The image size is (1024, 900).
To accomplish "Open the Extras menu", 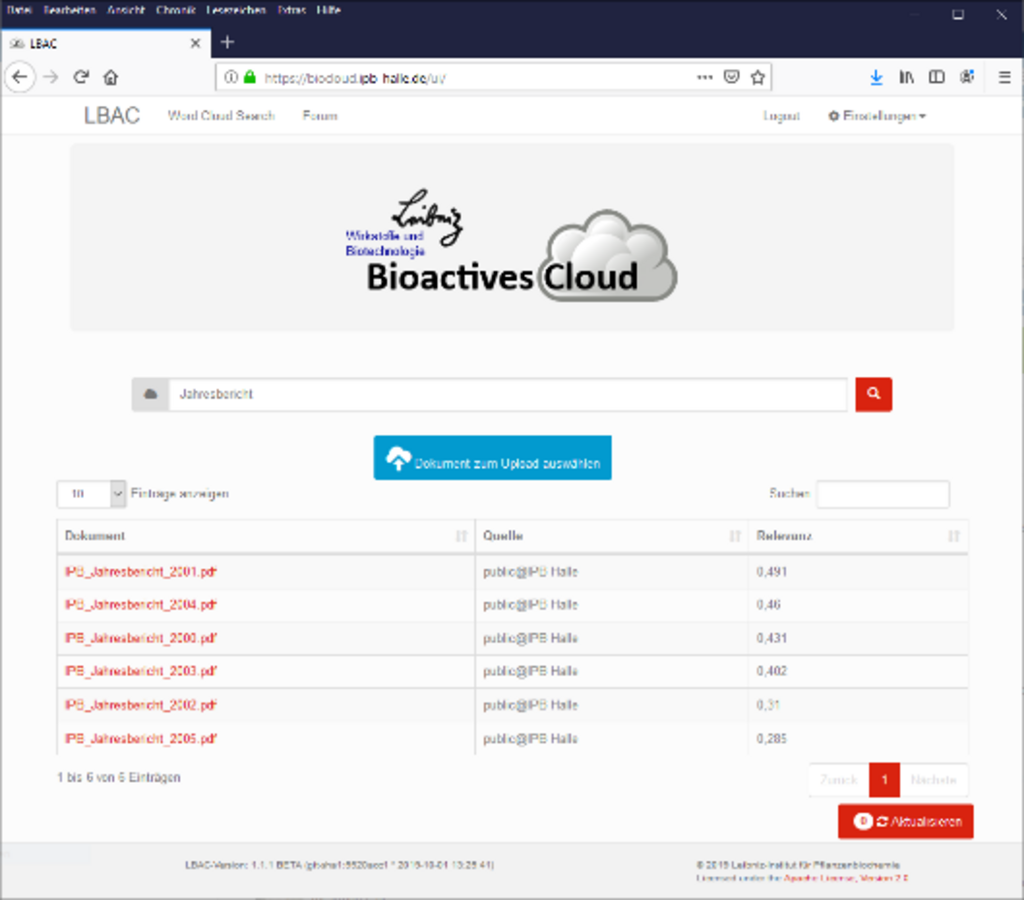I will coord(291,10).
